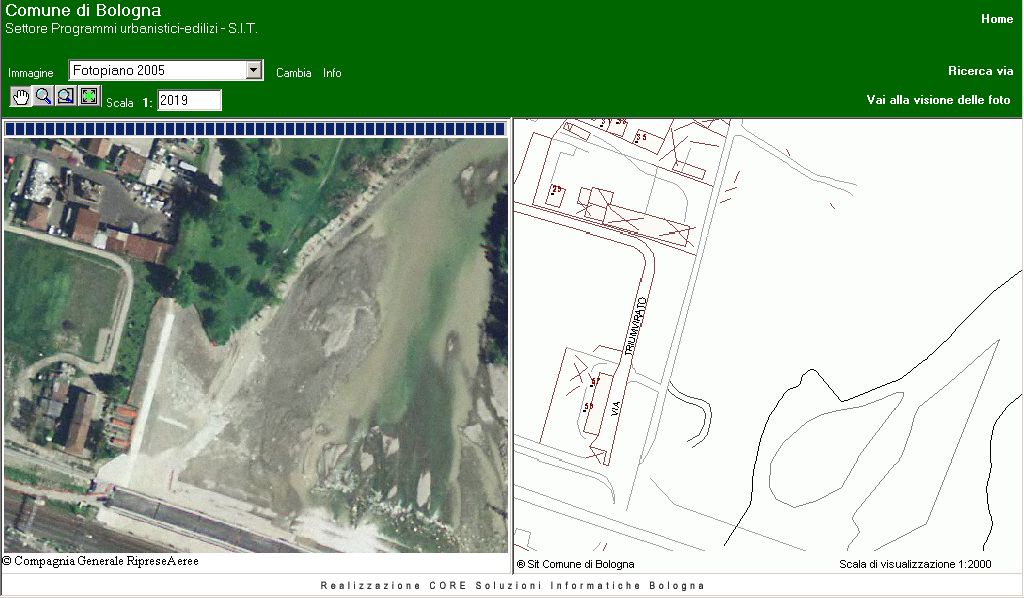Screen dimensions: 1024x598
Task: Click the Sit Comune di Bologna copyright text
Action: click(576, 564)
